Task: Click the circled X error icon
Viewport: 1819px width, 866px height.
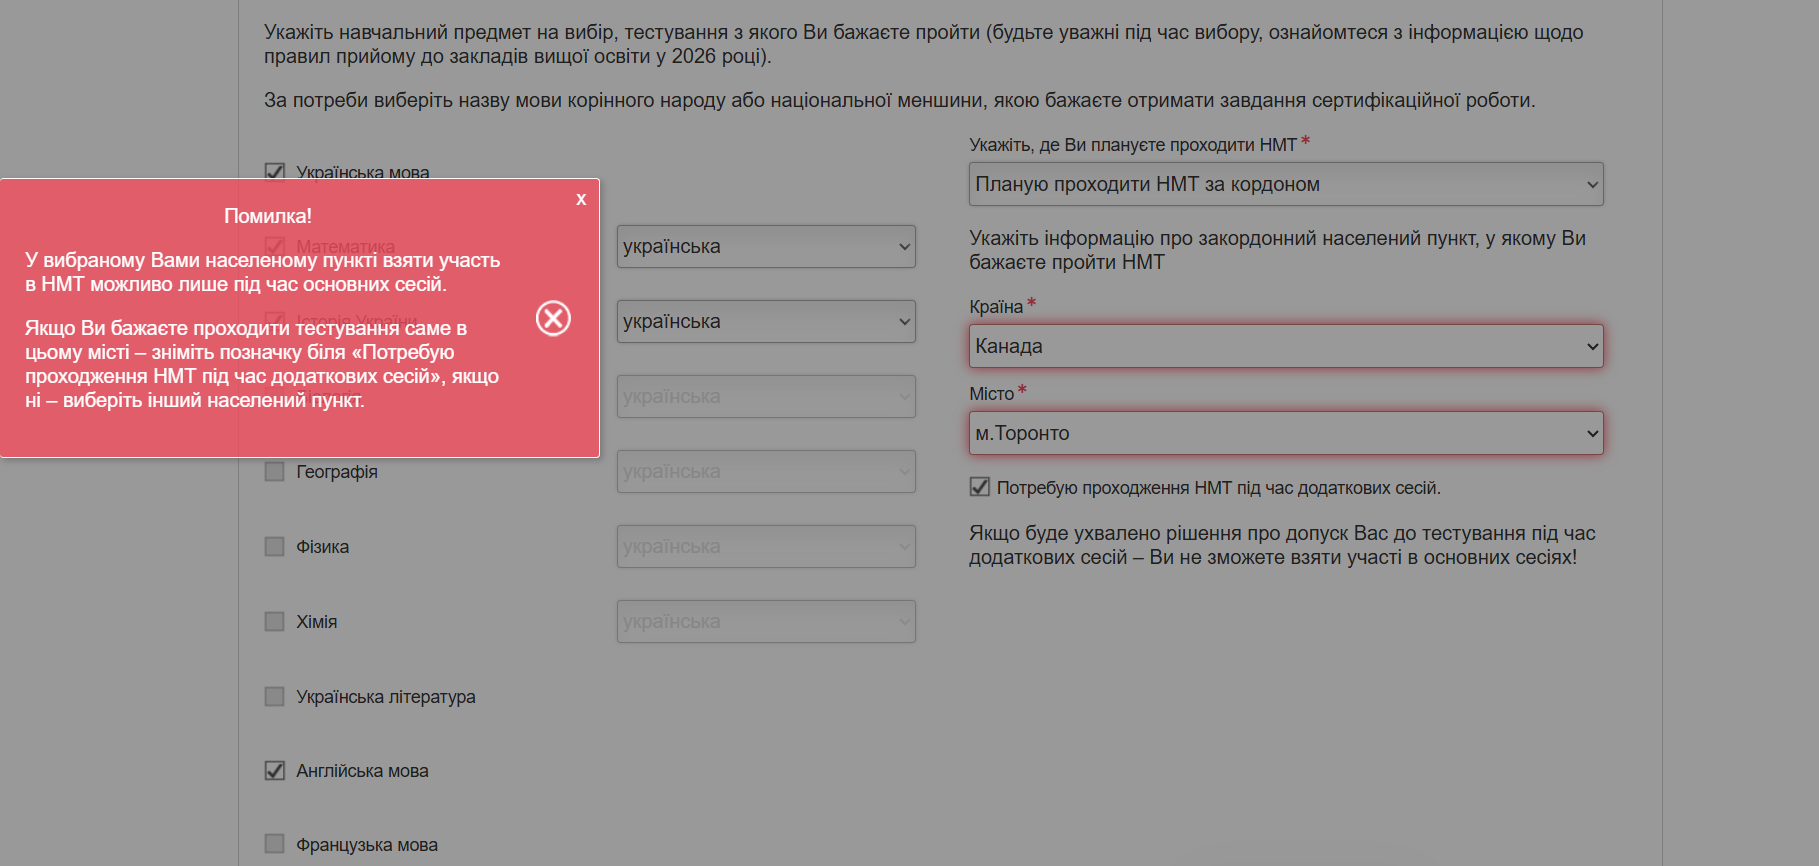Action: click(x=553, y=318)
